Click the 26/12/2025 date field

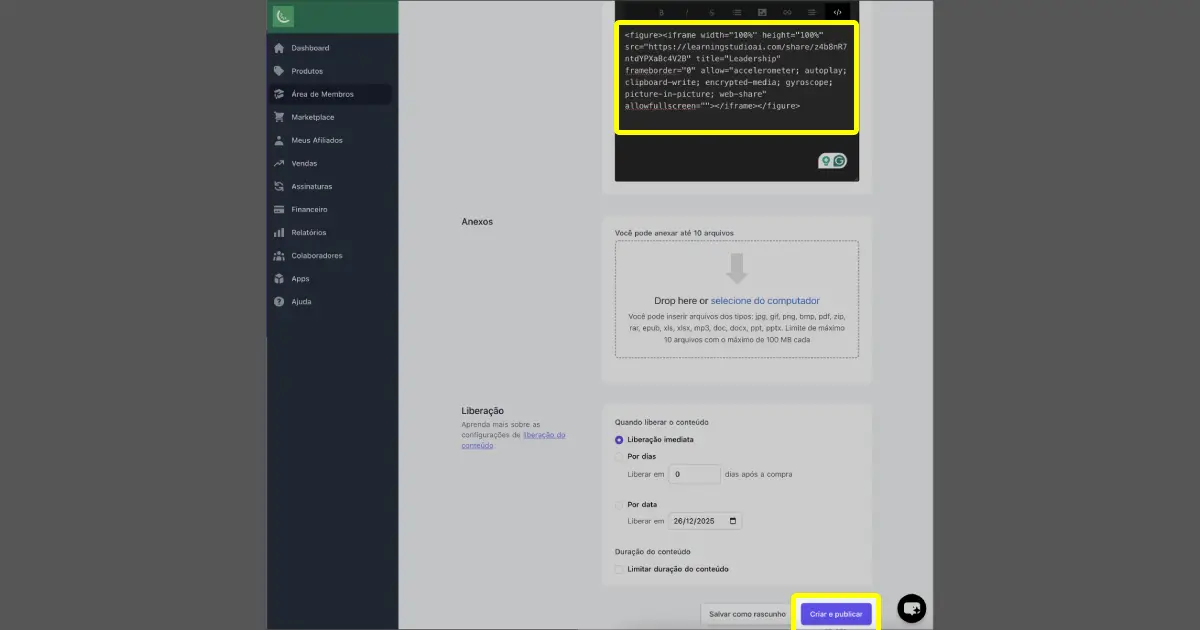pos(705,521)
